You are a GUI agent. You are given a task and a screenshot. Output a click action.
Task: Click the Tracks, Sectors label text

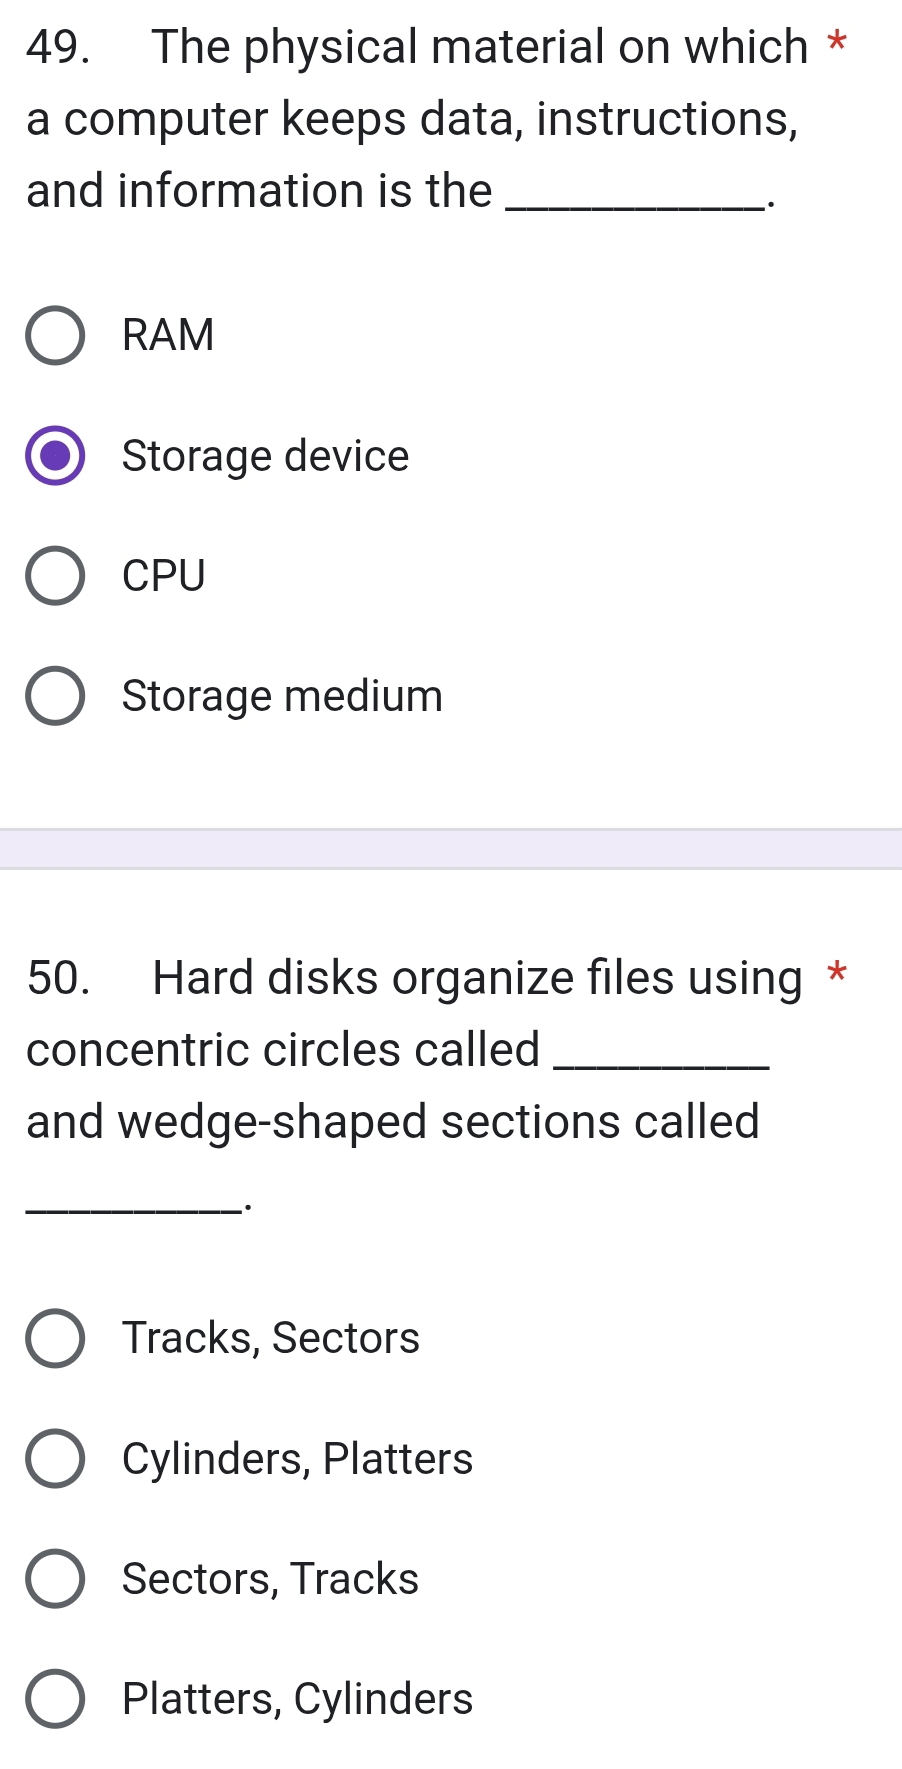click(x=269, y=1337)
